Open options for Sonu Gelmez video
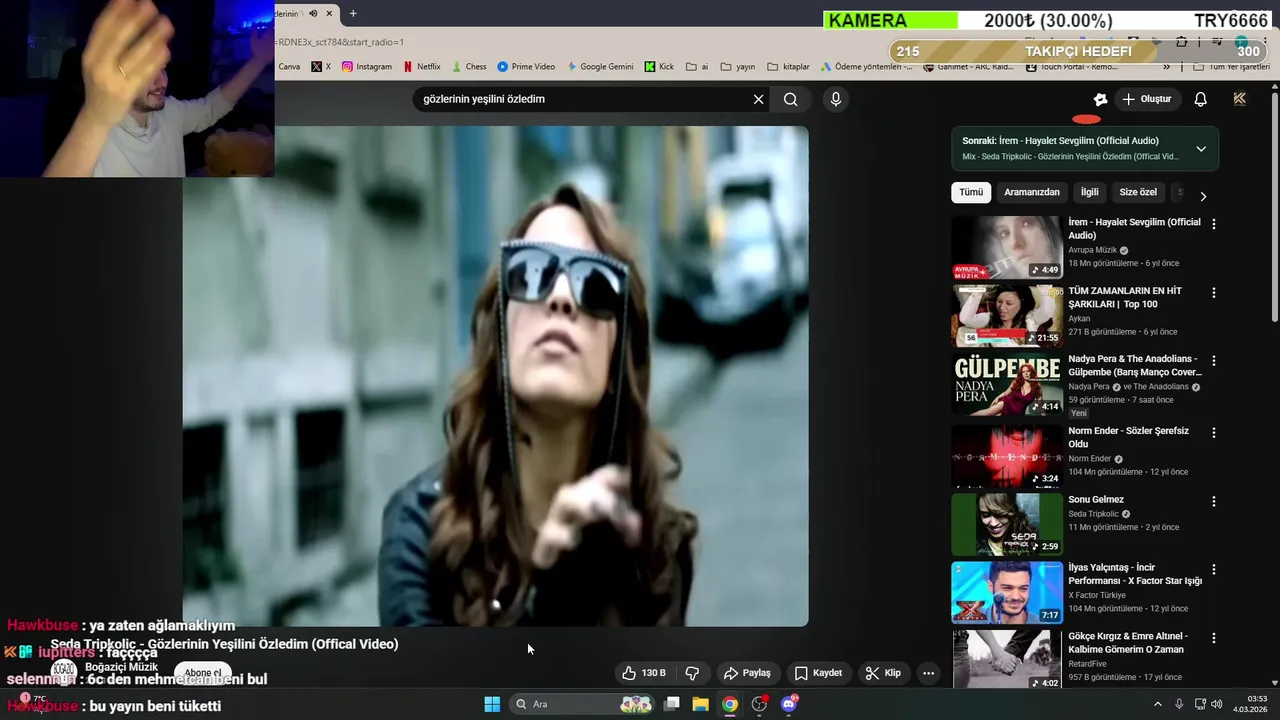 click(x=1214, y=501)
